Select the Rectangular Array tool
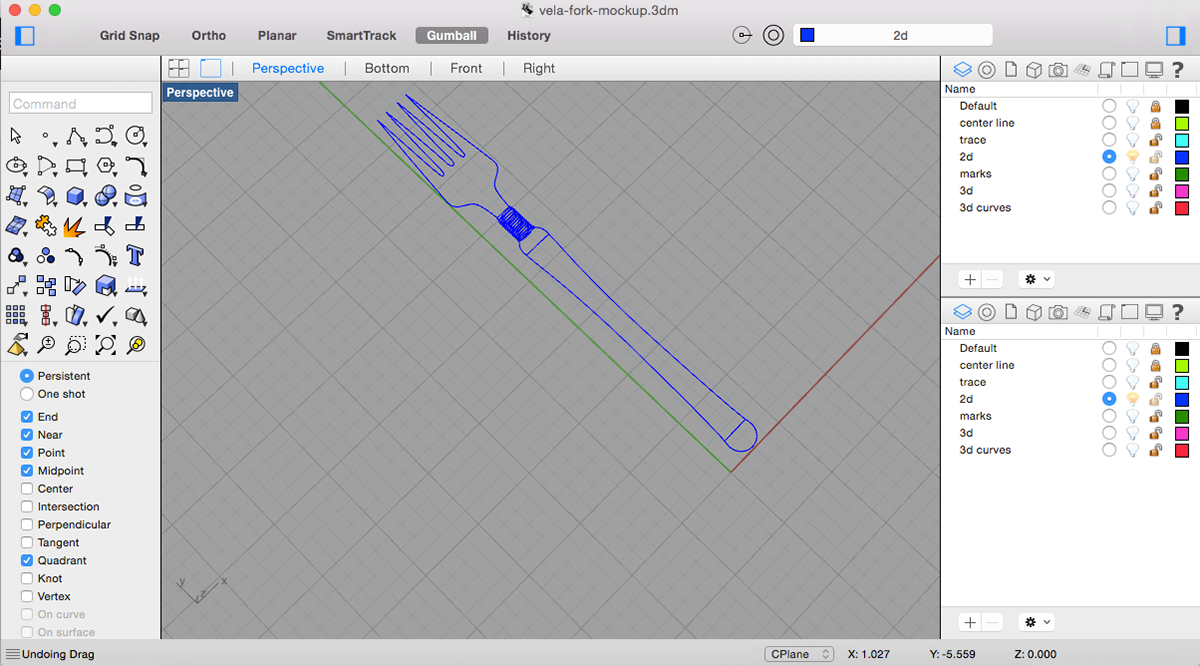1200x666 pixels. pyautogui.click(x=16, y=316)
